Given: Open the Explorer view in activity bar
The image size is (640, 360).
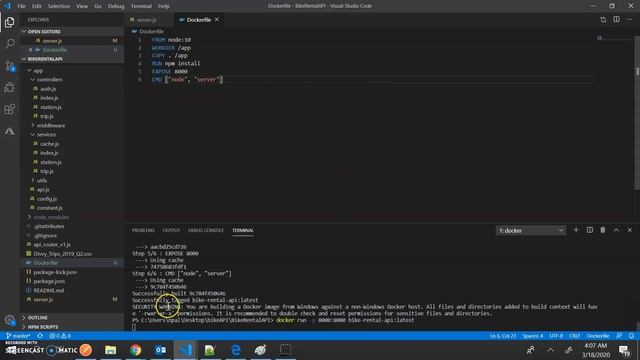Looking at the screenshot, I should pyautogui.click(x=9, y=22).
